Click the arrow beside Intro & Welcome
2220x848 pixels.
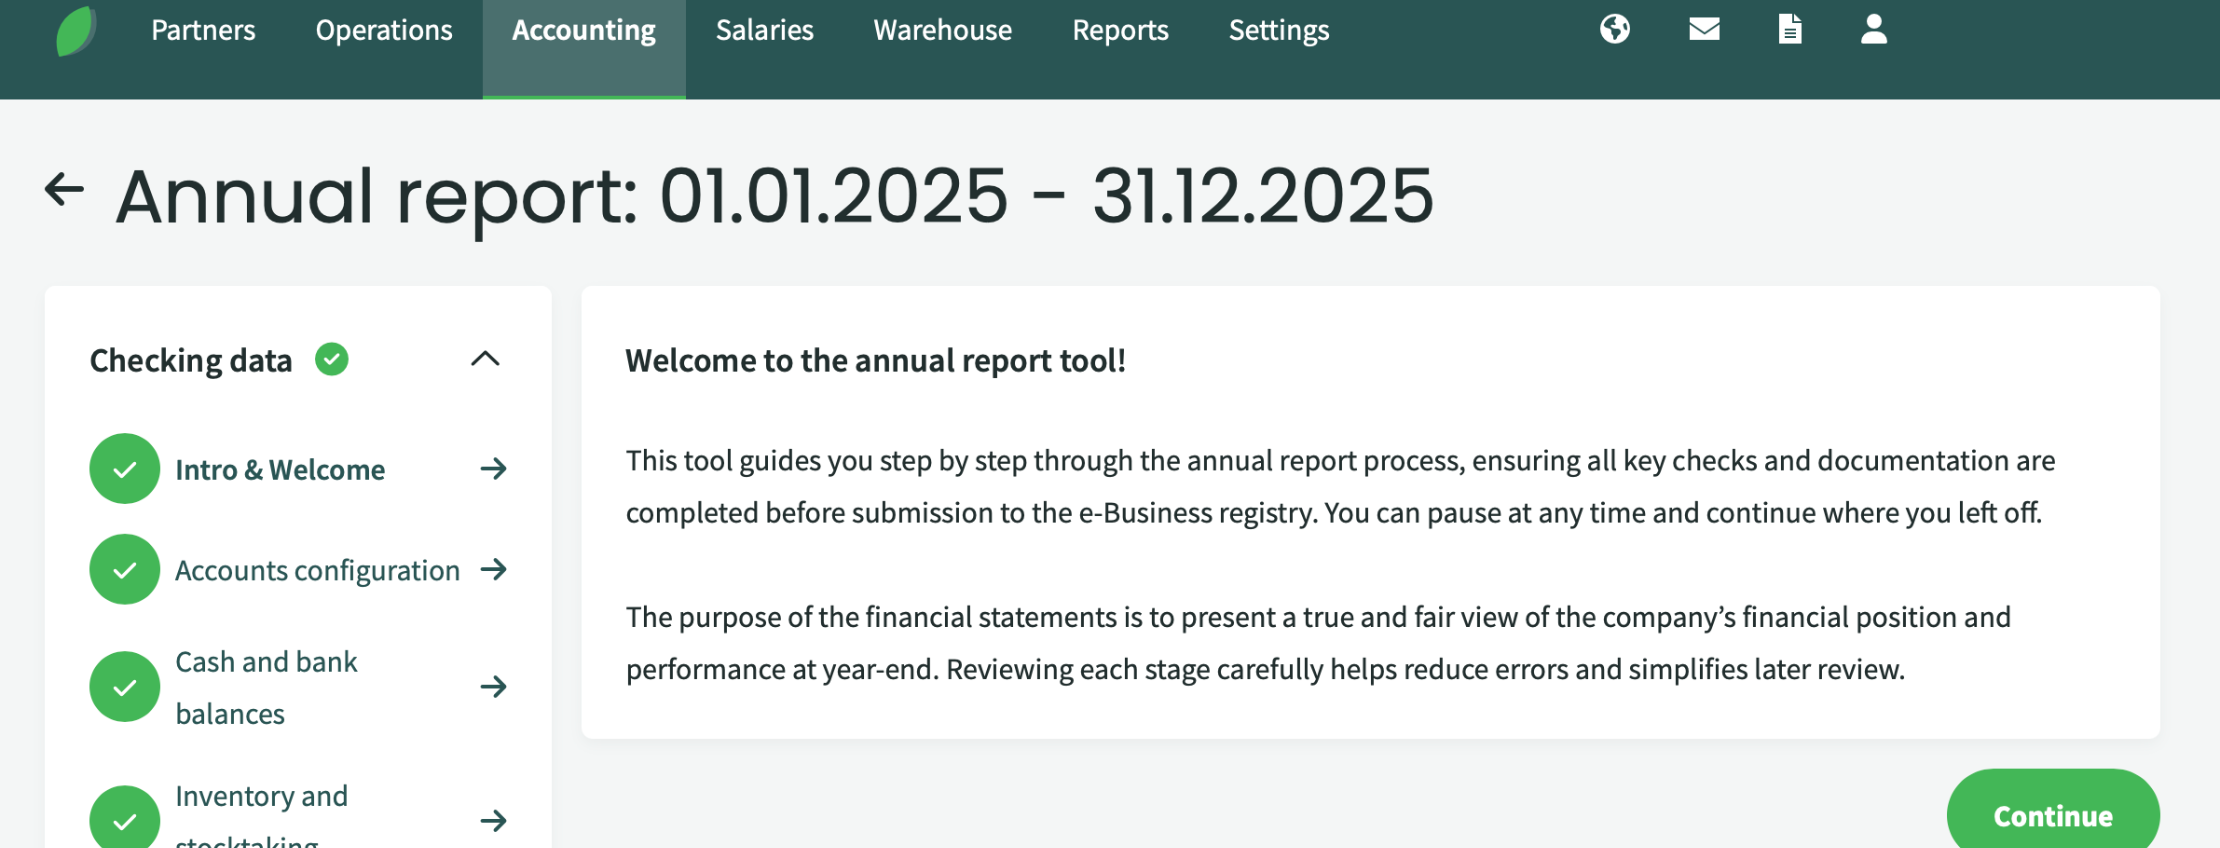tap(494, 468)
